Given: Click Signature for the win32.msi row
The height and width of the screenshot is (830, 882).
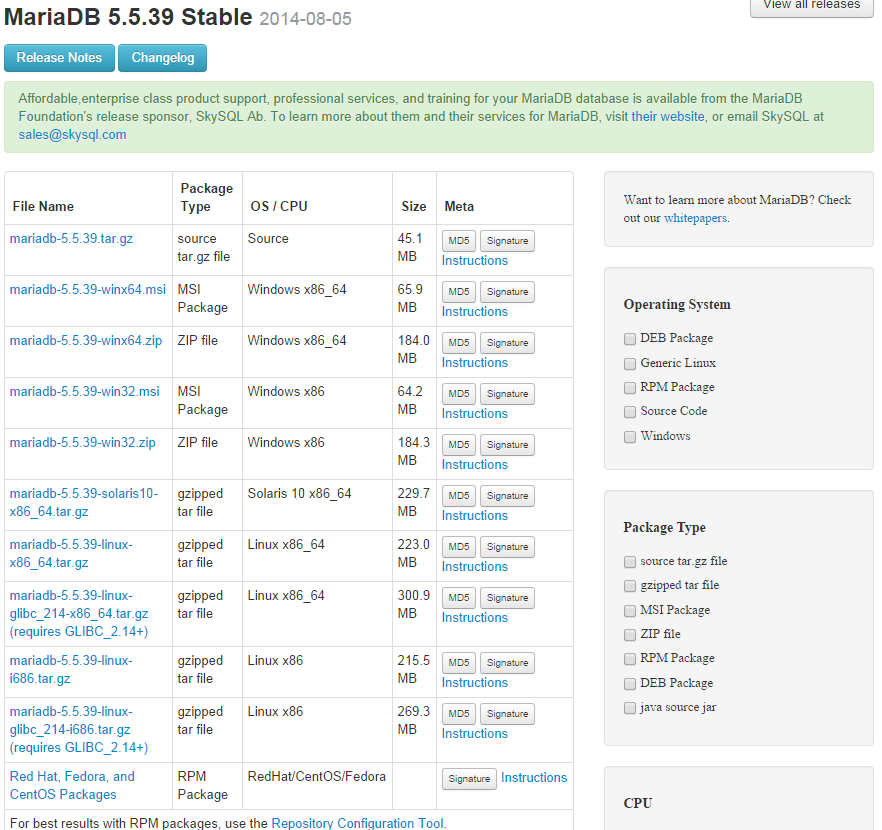Looking at the screenshot, I should (507, 394).
